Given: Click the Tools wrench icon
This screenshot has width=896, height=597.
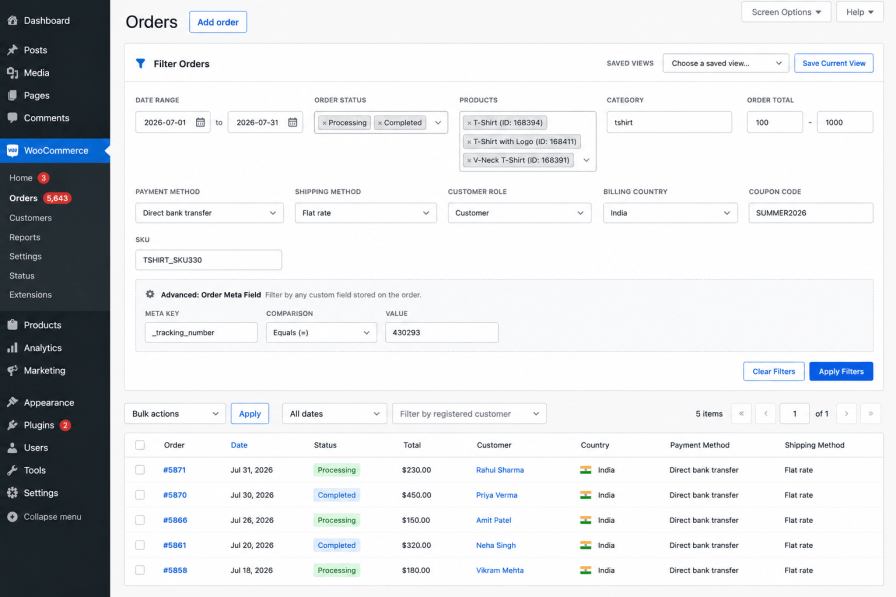Looking at the screenshot, I should pos(13,470).
